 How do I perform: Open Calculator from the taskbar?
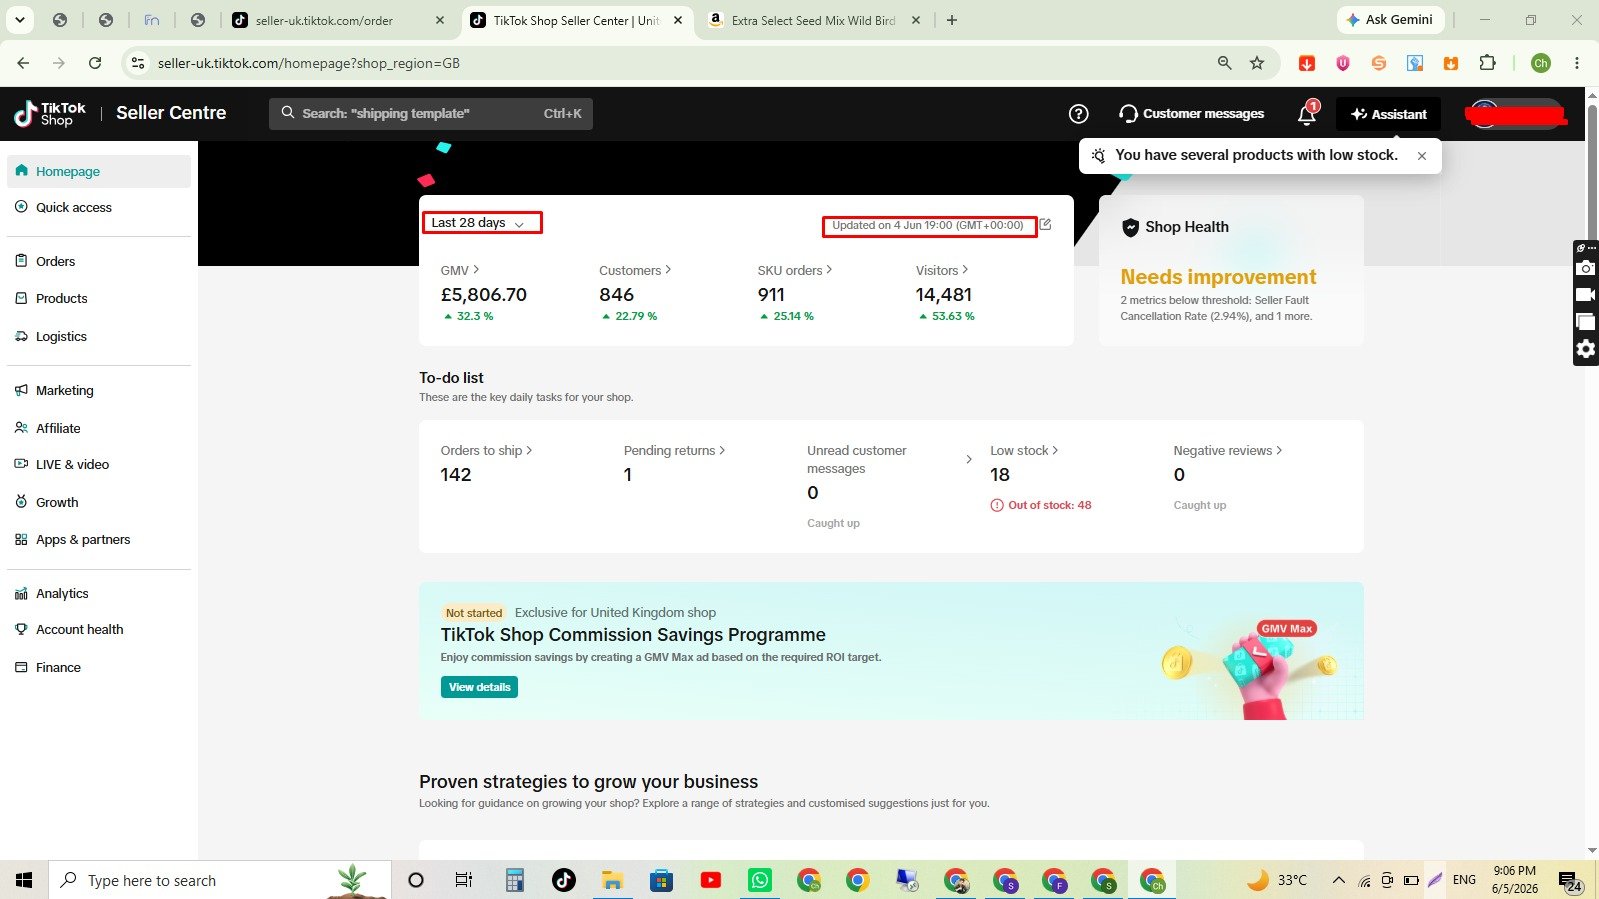point(514,880)
